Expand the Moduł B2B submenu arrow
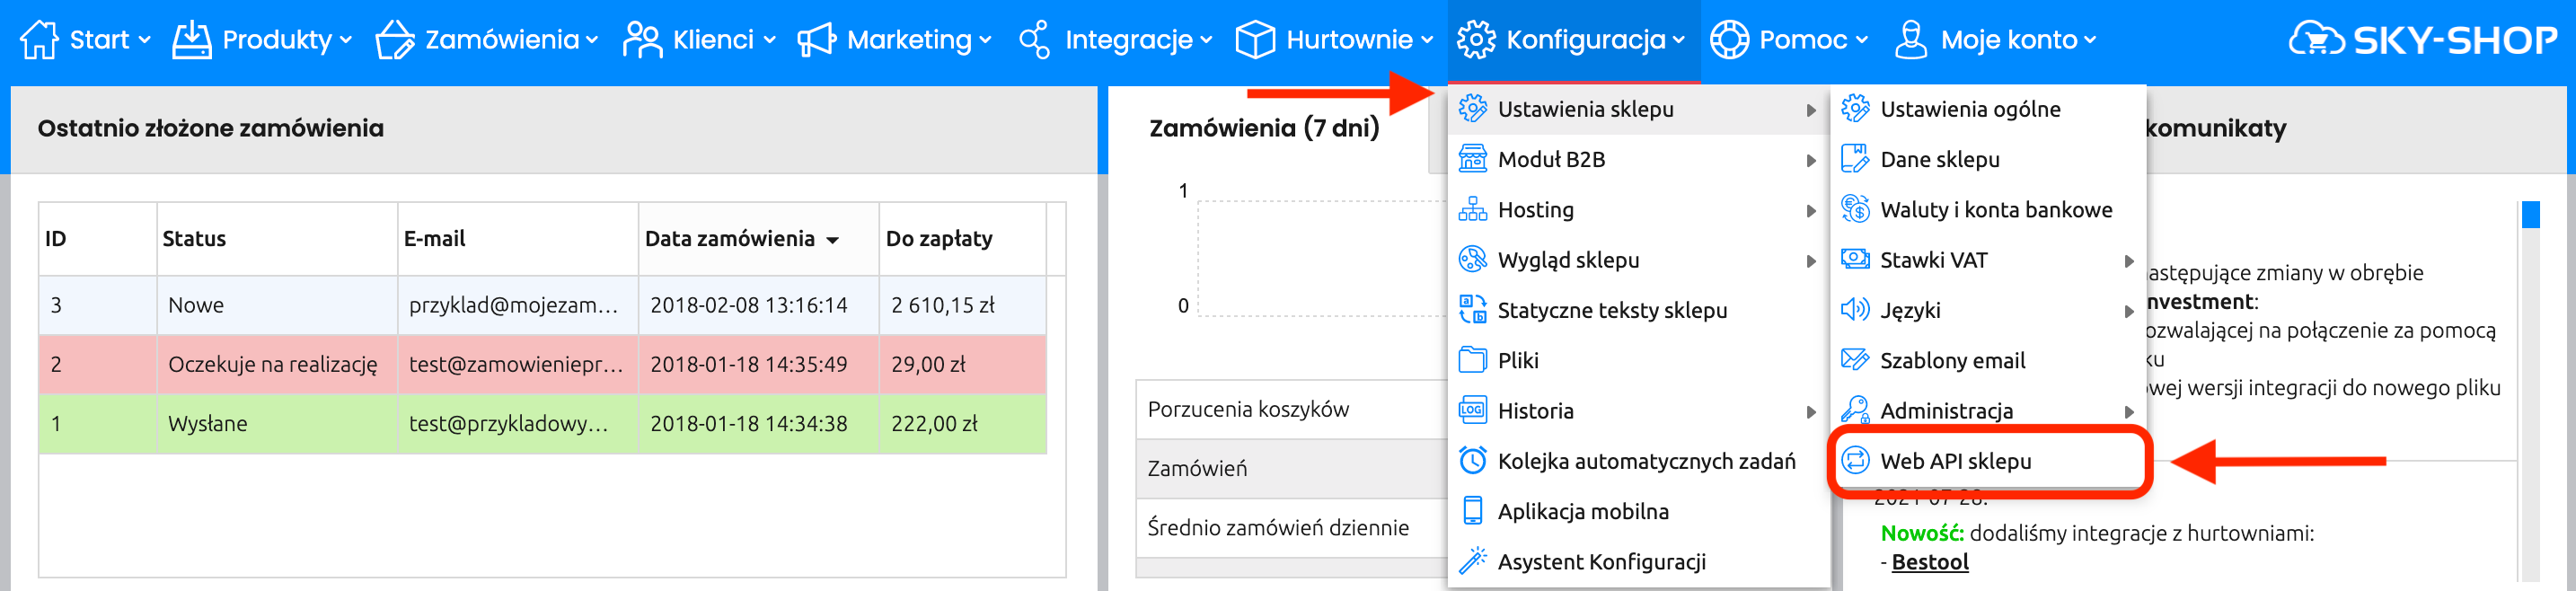The image size is (2576, 591). click(1811, 160)
